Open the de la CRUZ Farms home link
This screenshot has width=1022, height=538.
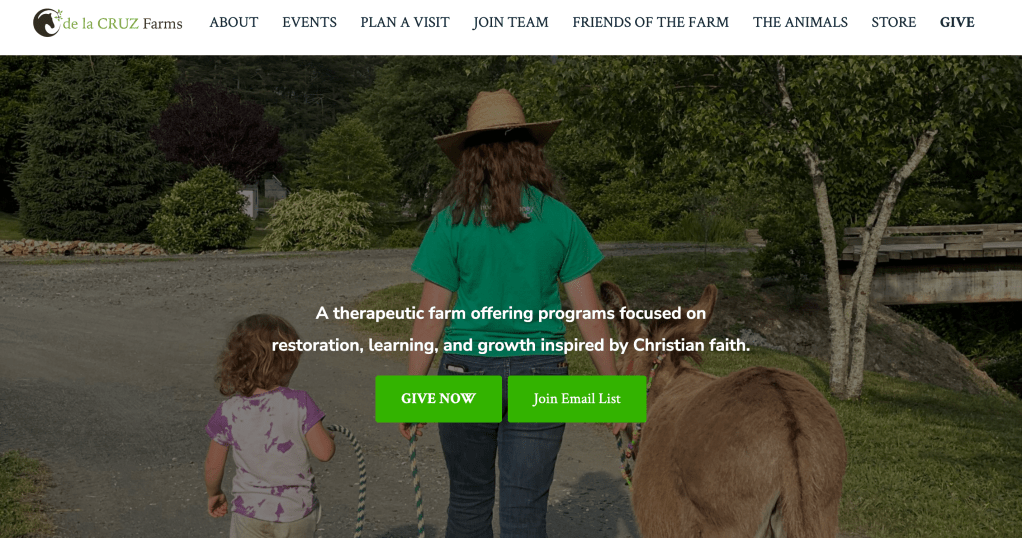108,23
